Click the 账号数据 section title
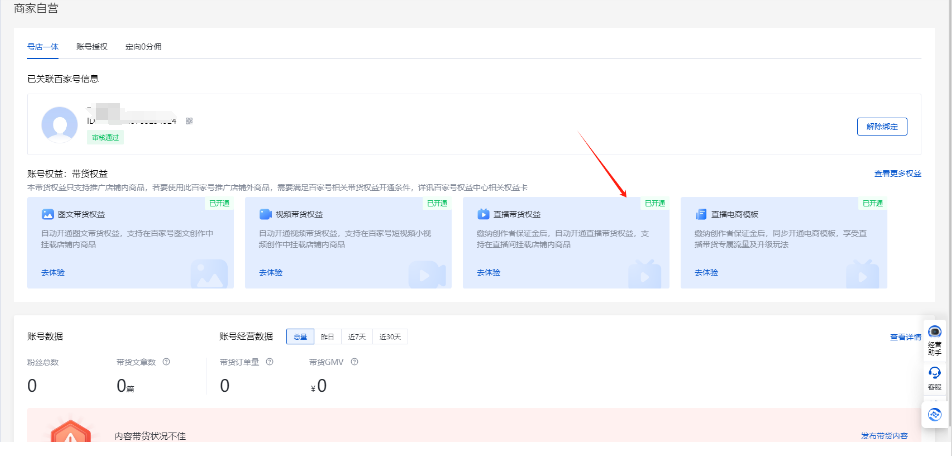Image resolution: width=952 pixels, height=456 pixels. (x=45, y=336)
